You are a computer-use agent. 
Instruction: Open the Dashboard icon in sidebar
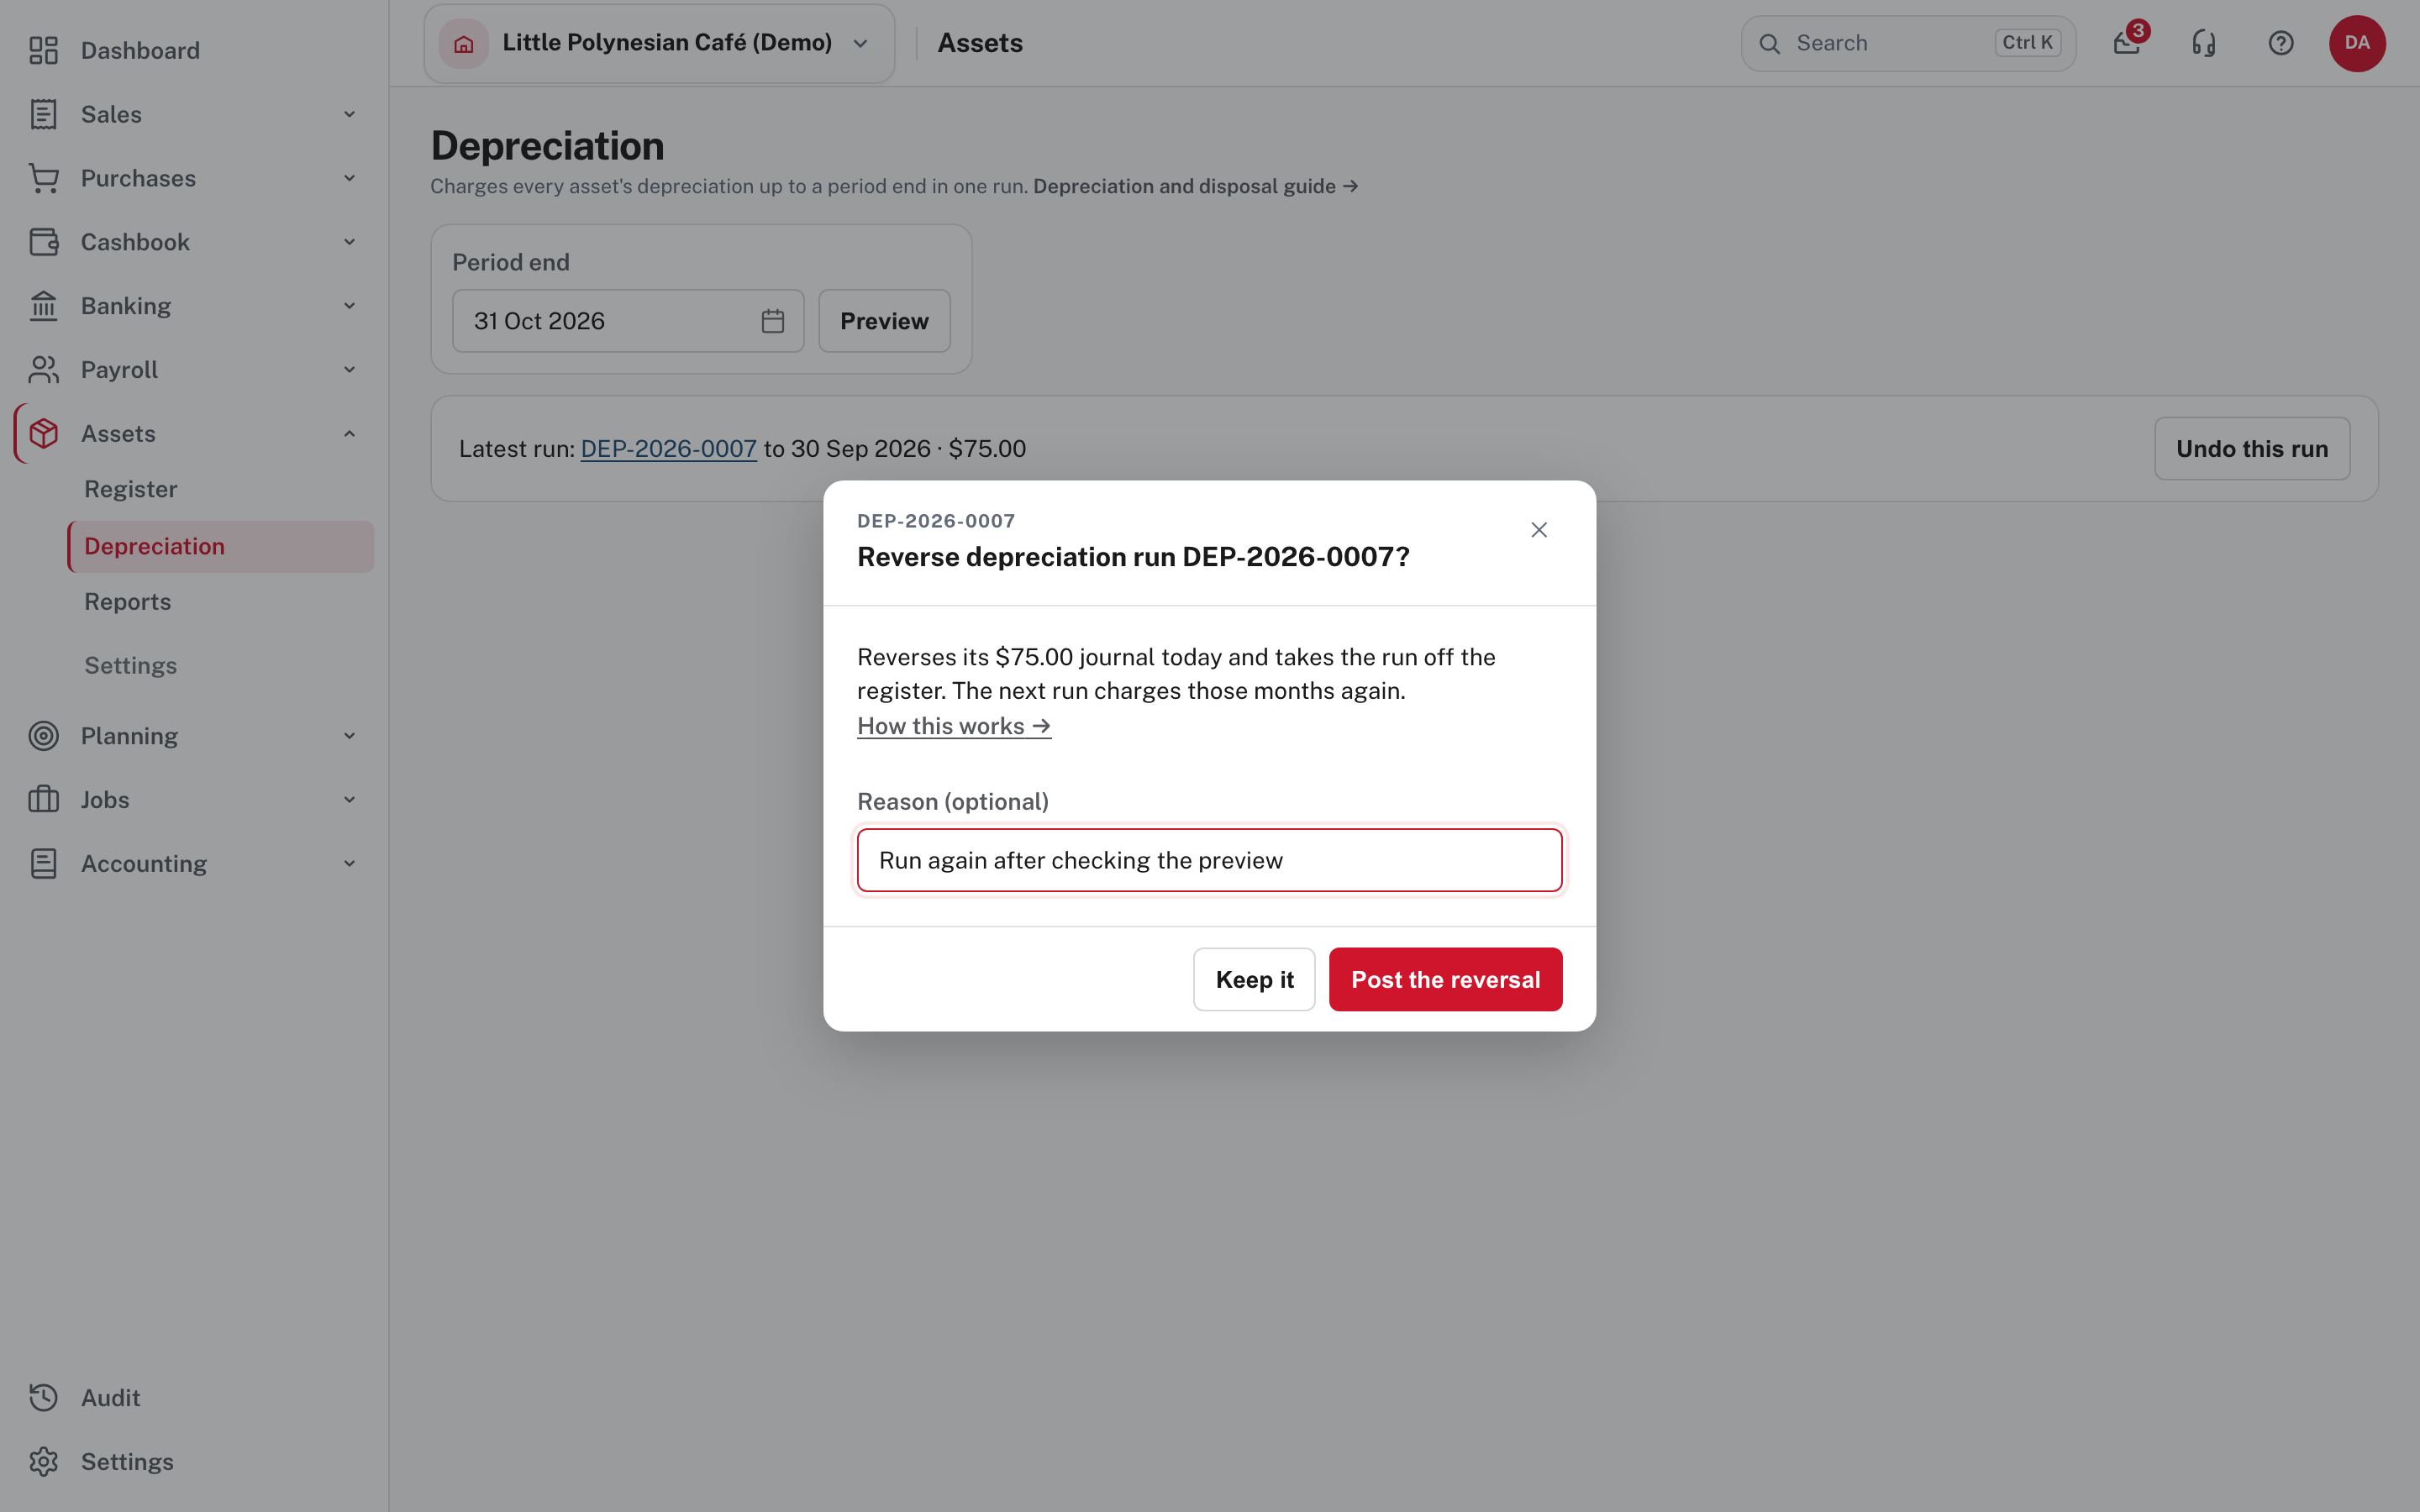43,50
